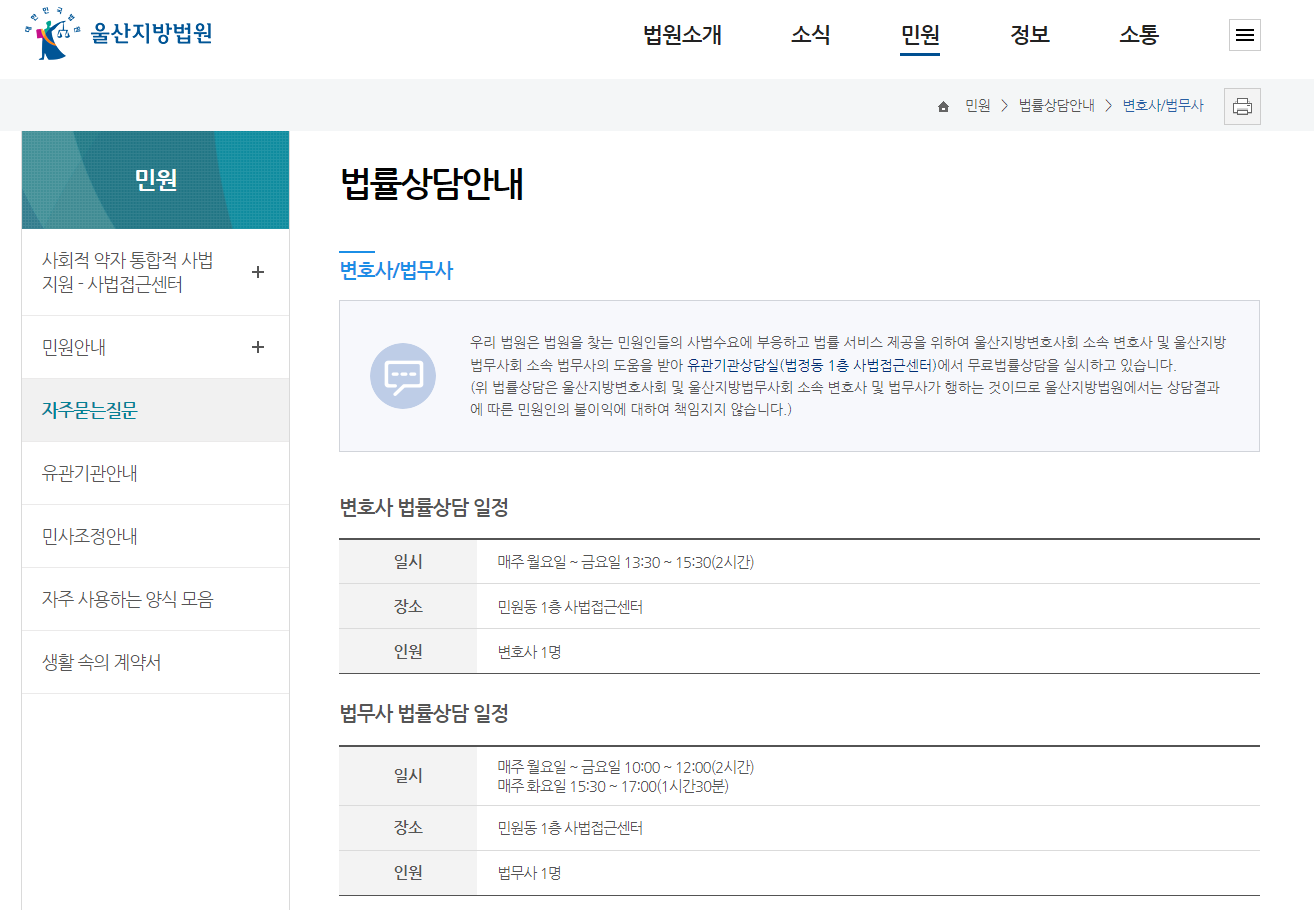1314x910 pixels.
Task: Click 매주 월요일 ~ 금요일 10:00 ~ 12:00 text
Action: pos(626,767)
